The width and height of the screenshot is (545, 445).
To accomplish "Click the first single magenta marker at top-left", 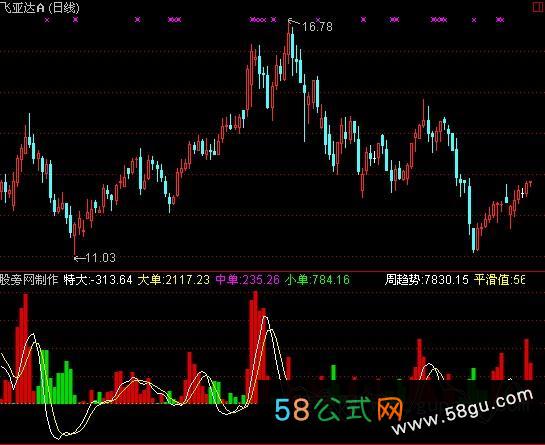I will (x=47, y=20).
